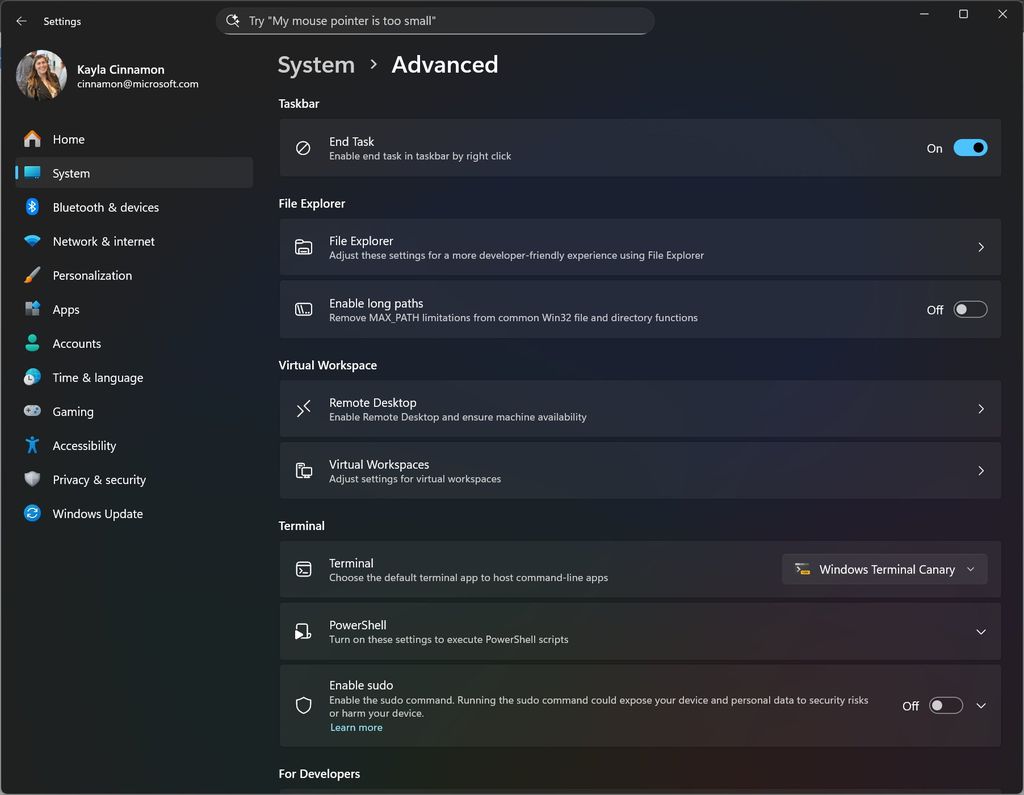The width and height of the screenshot is (1024, 795).
Task: Select Gaming in the sidebar
Action: click(x=74, y=411)
